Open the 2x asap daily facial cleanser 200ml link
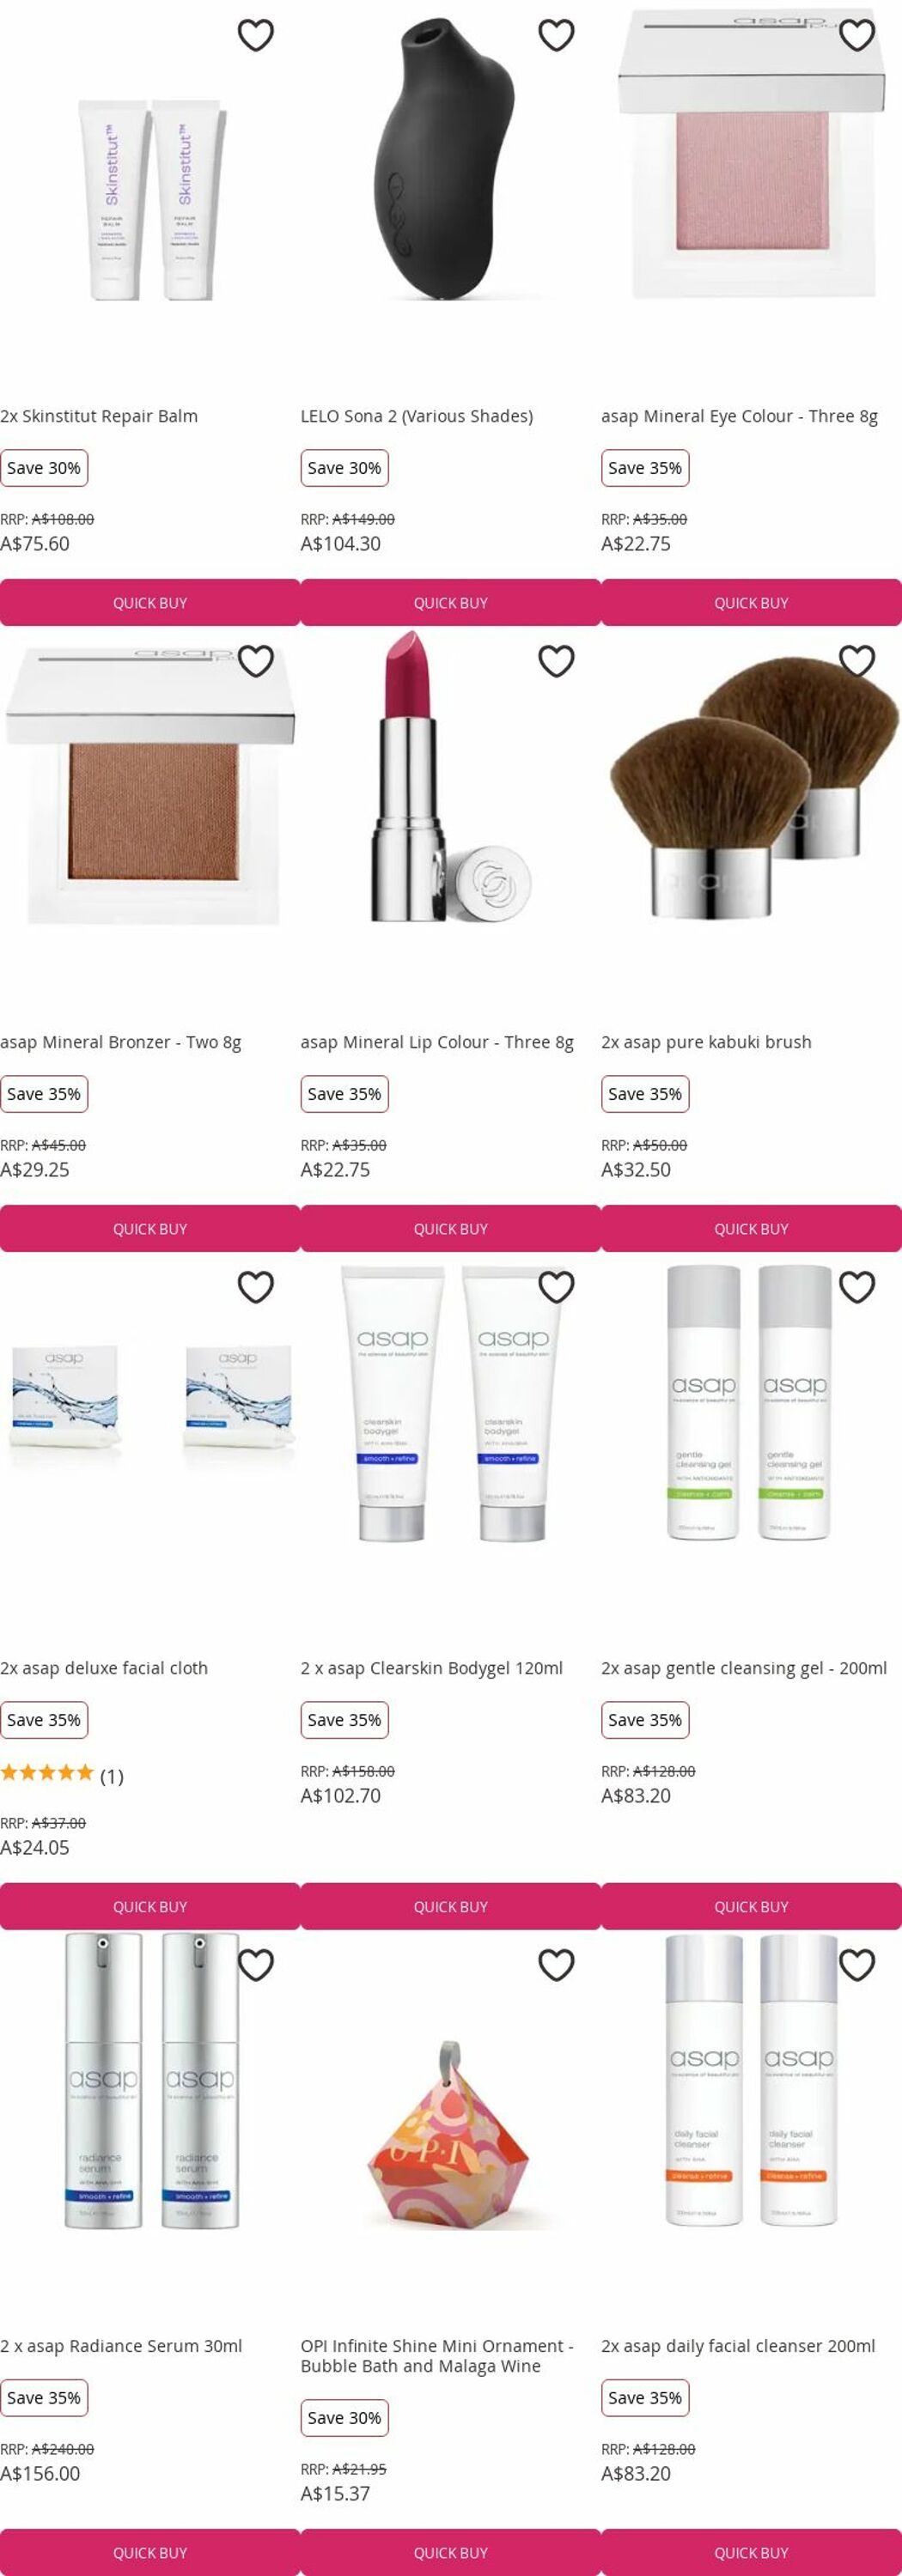The width and height of the screenshot is (902, 2576). coord(738,2346)
